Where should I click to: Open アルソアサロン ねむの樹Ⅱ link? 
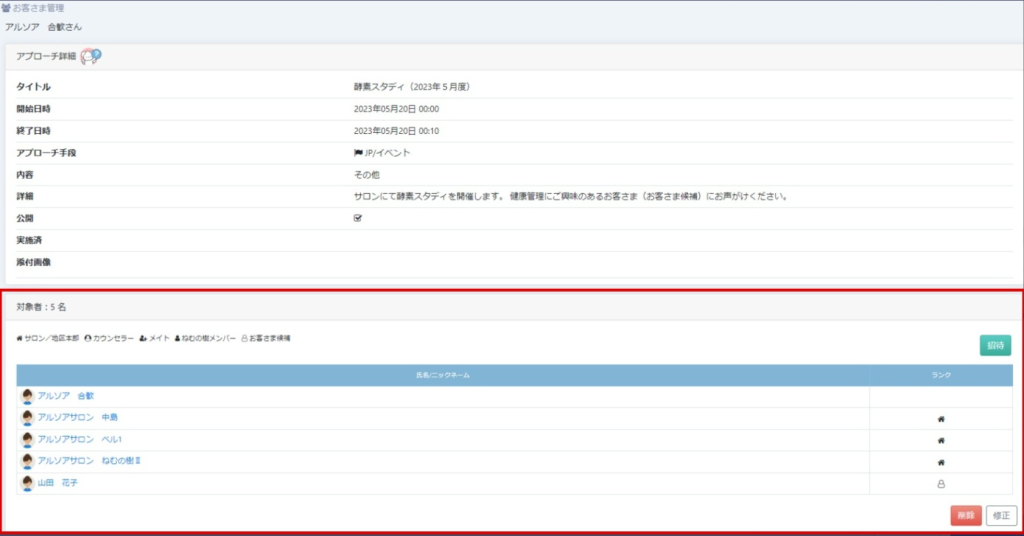[89, 461]
